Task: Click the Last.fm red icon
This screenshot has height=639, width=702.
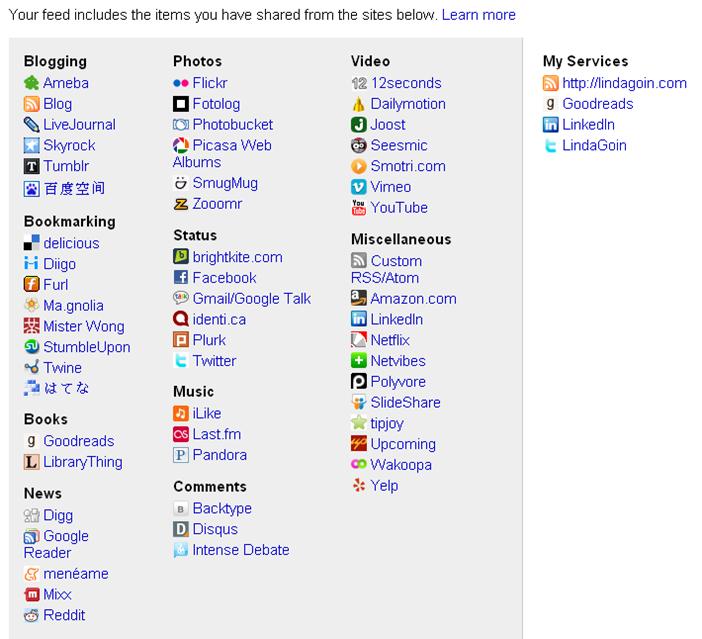Action: [x=180, y=434]
